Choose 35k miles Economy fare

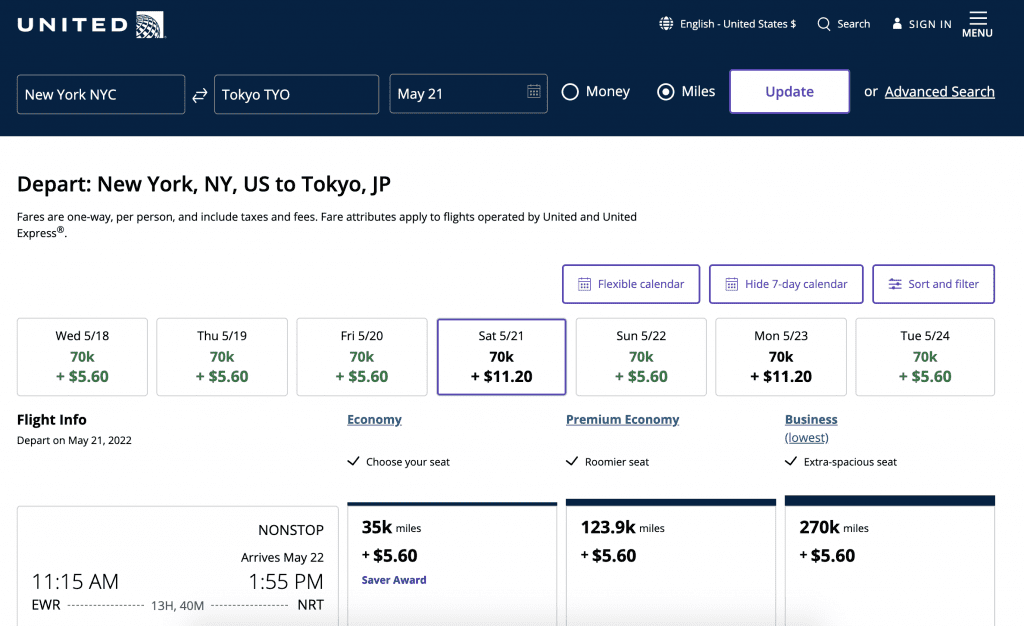452,565
